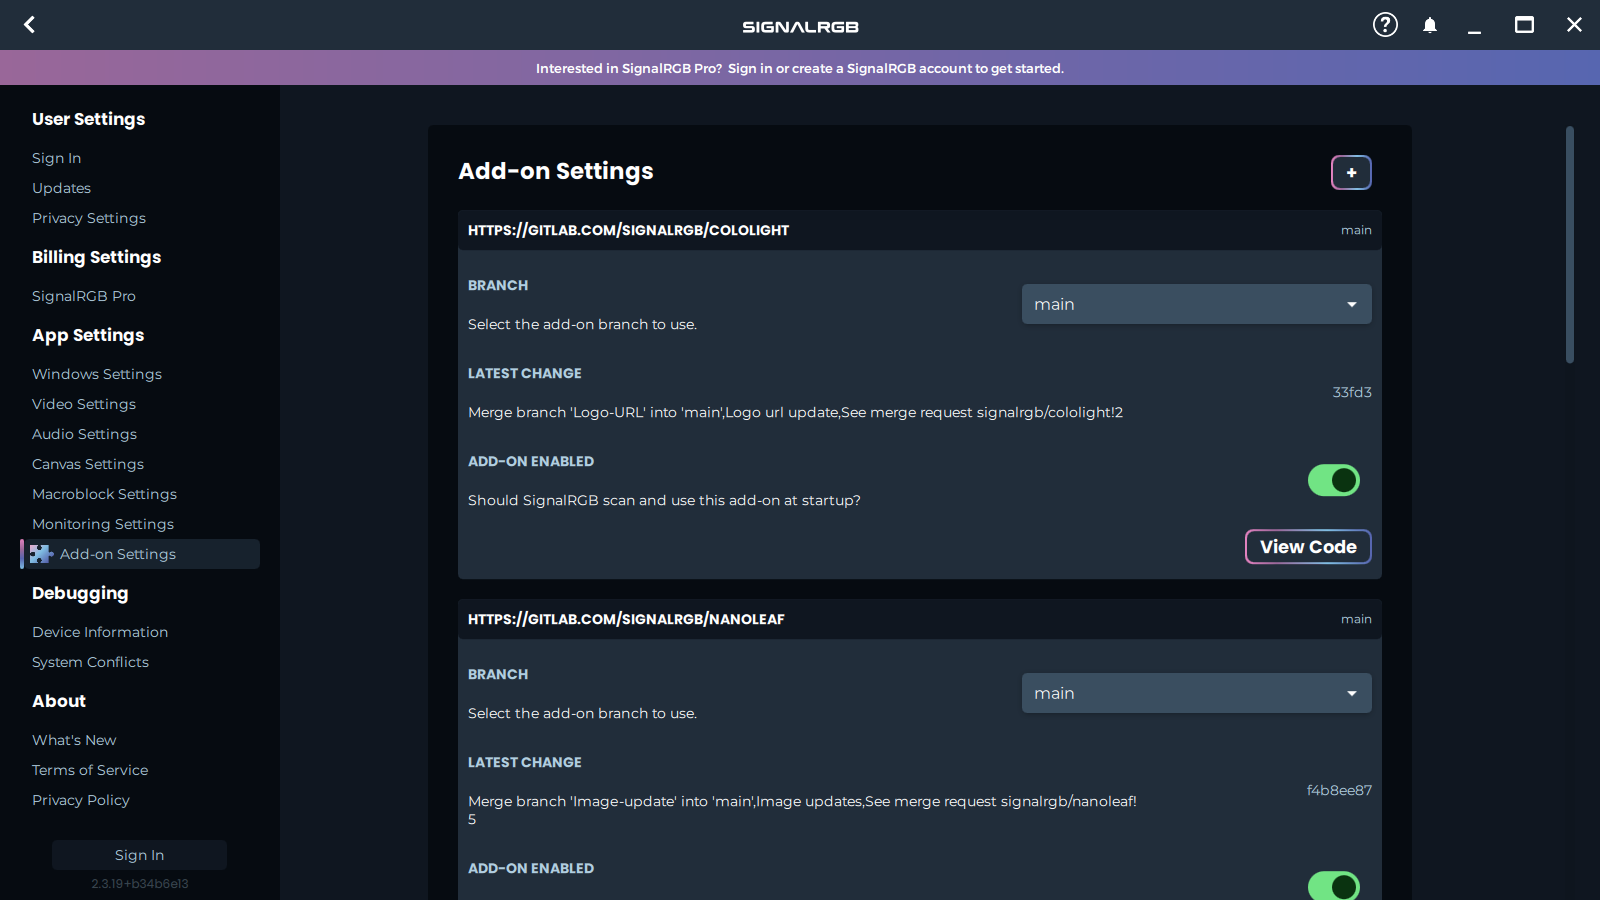Click View Code for Cololight add-on
Viewport: 1600px width, 900px height.
click(1308, 547)
